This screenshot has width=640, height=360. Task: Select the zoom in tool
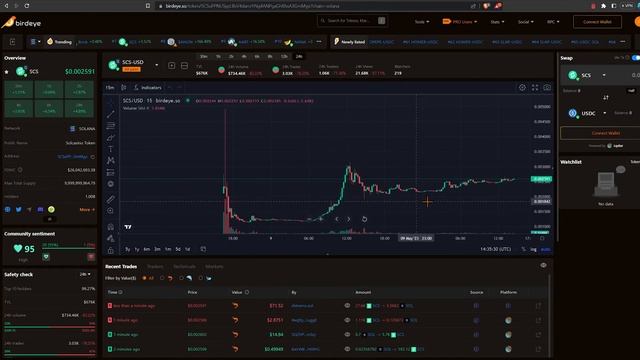click(x=111, y=211)
